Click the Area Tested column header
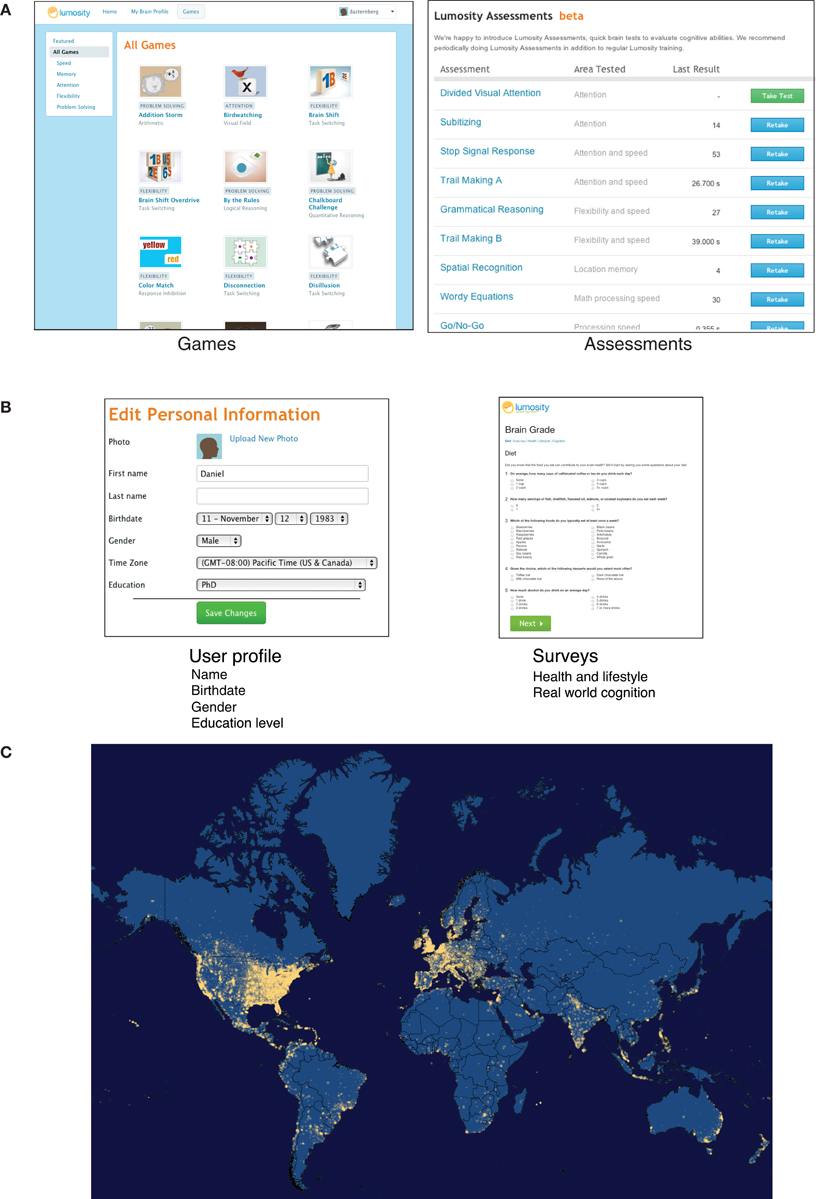The width and height of the screenshot is (816, 1199). click(x=600, y=70)
